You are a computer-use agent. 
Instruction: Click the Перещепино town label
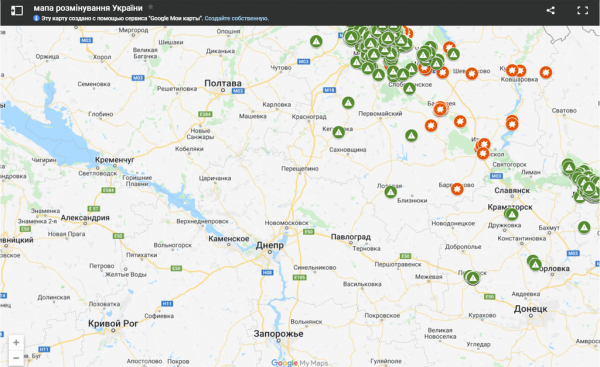point(300,168)
